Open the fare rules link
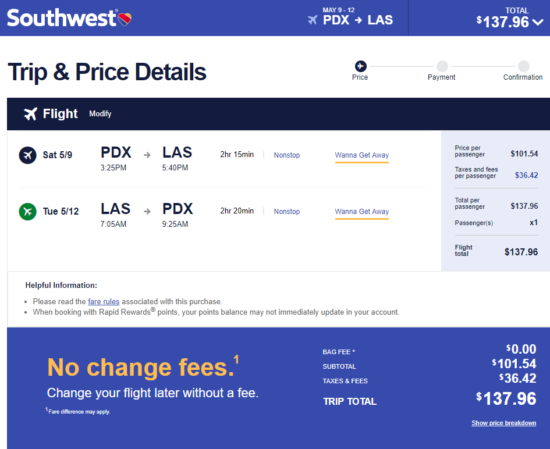550x449 pixels. [x=103, y=301]
